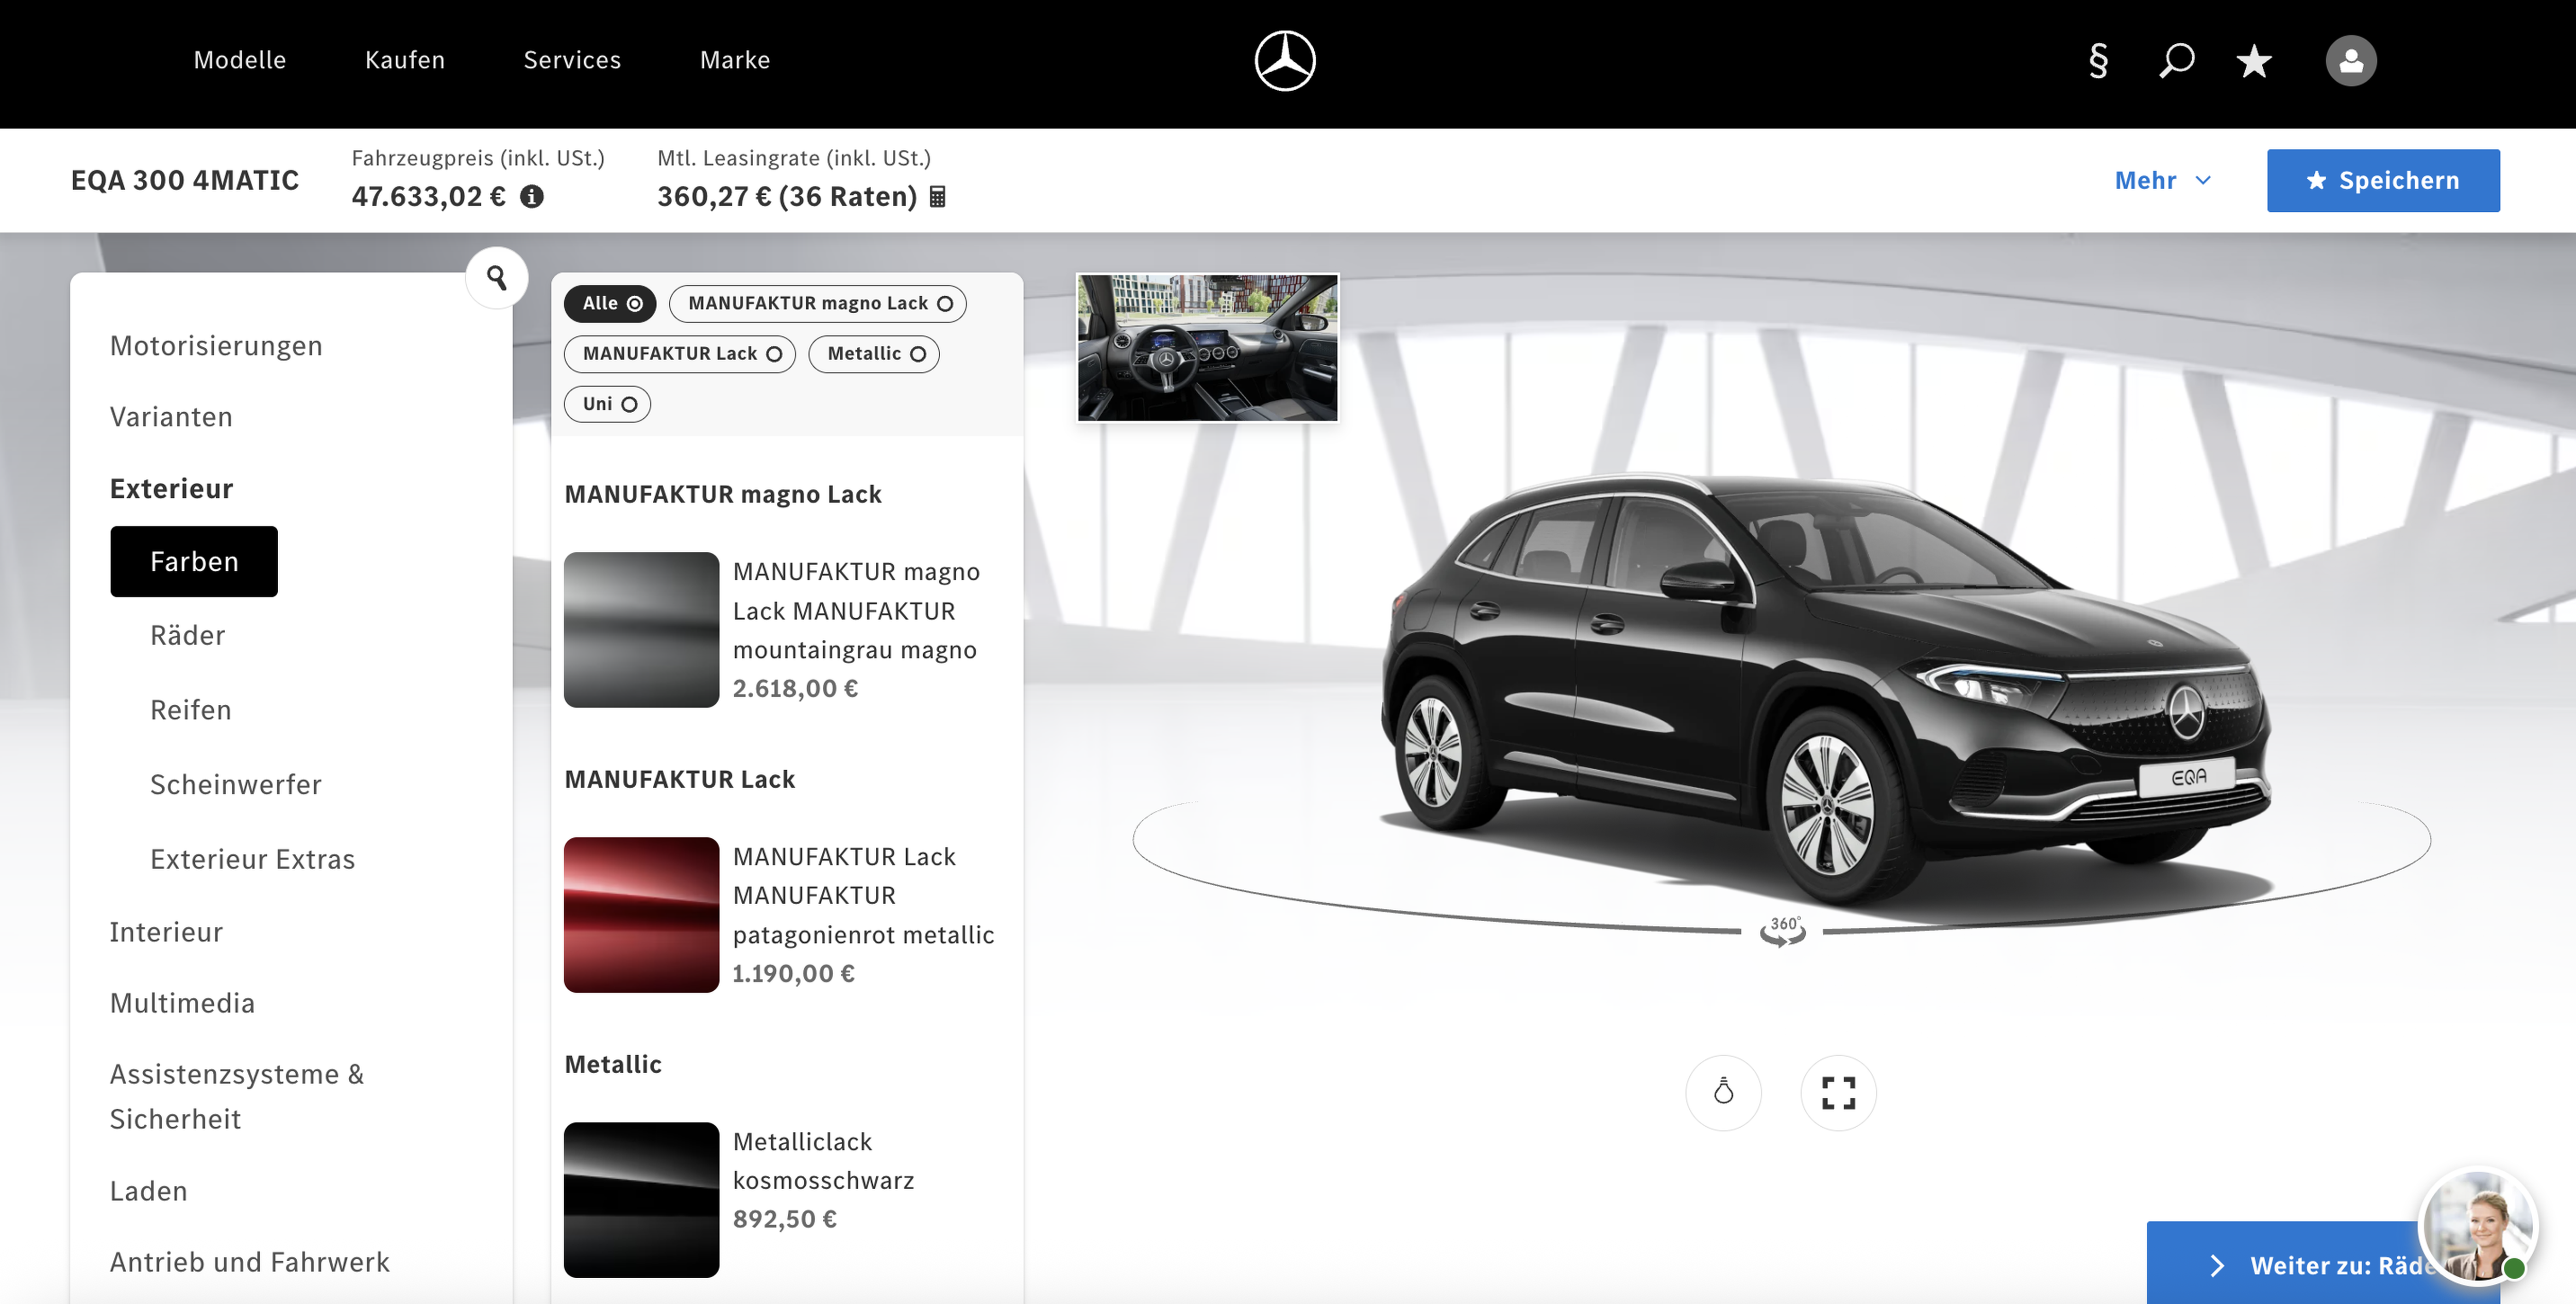
Task: Open the Modelle navigation menu
Action: coord(240,60)
